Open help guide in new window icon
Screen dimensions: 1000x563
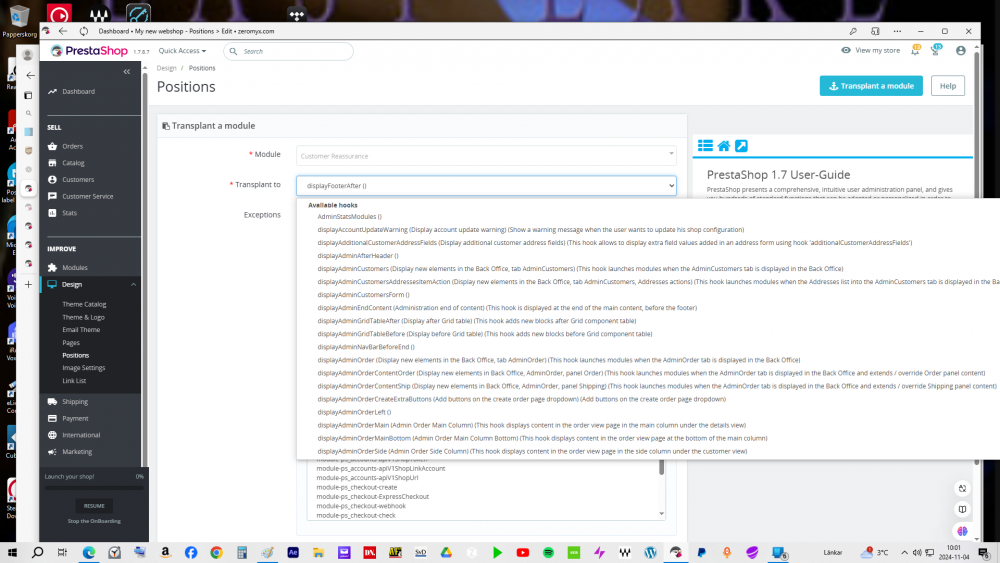741,146
